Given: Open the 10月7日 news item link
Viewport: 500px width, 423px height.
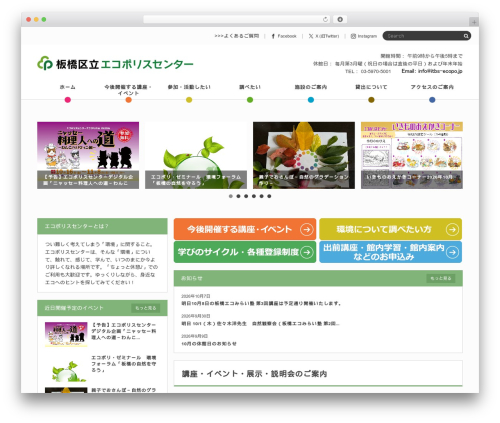Looking at the screenshot, I should click(261, 304).
